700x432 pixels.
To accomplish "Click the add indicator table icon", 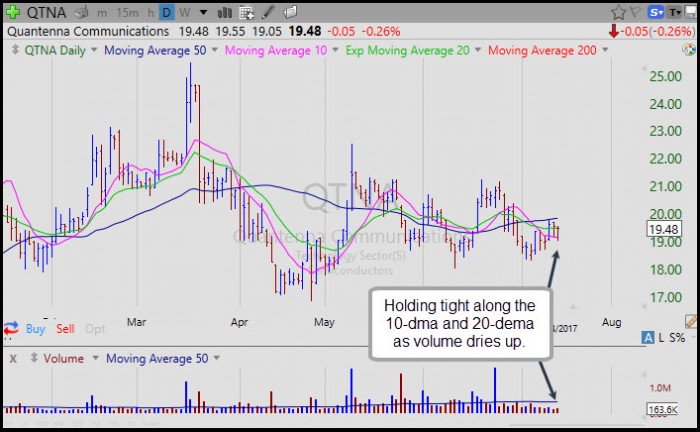I will (246, 12).
